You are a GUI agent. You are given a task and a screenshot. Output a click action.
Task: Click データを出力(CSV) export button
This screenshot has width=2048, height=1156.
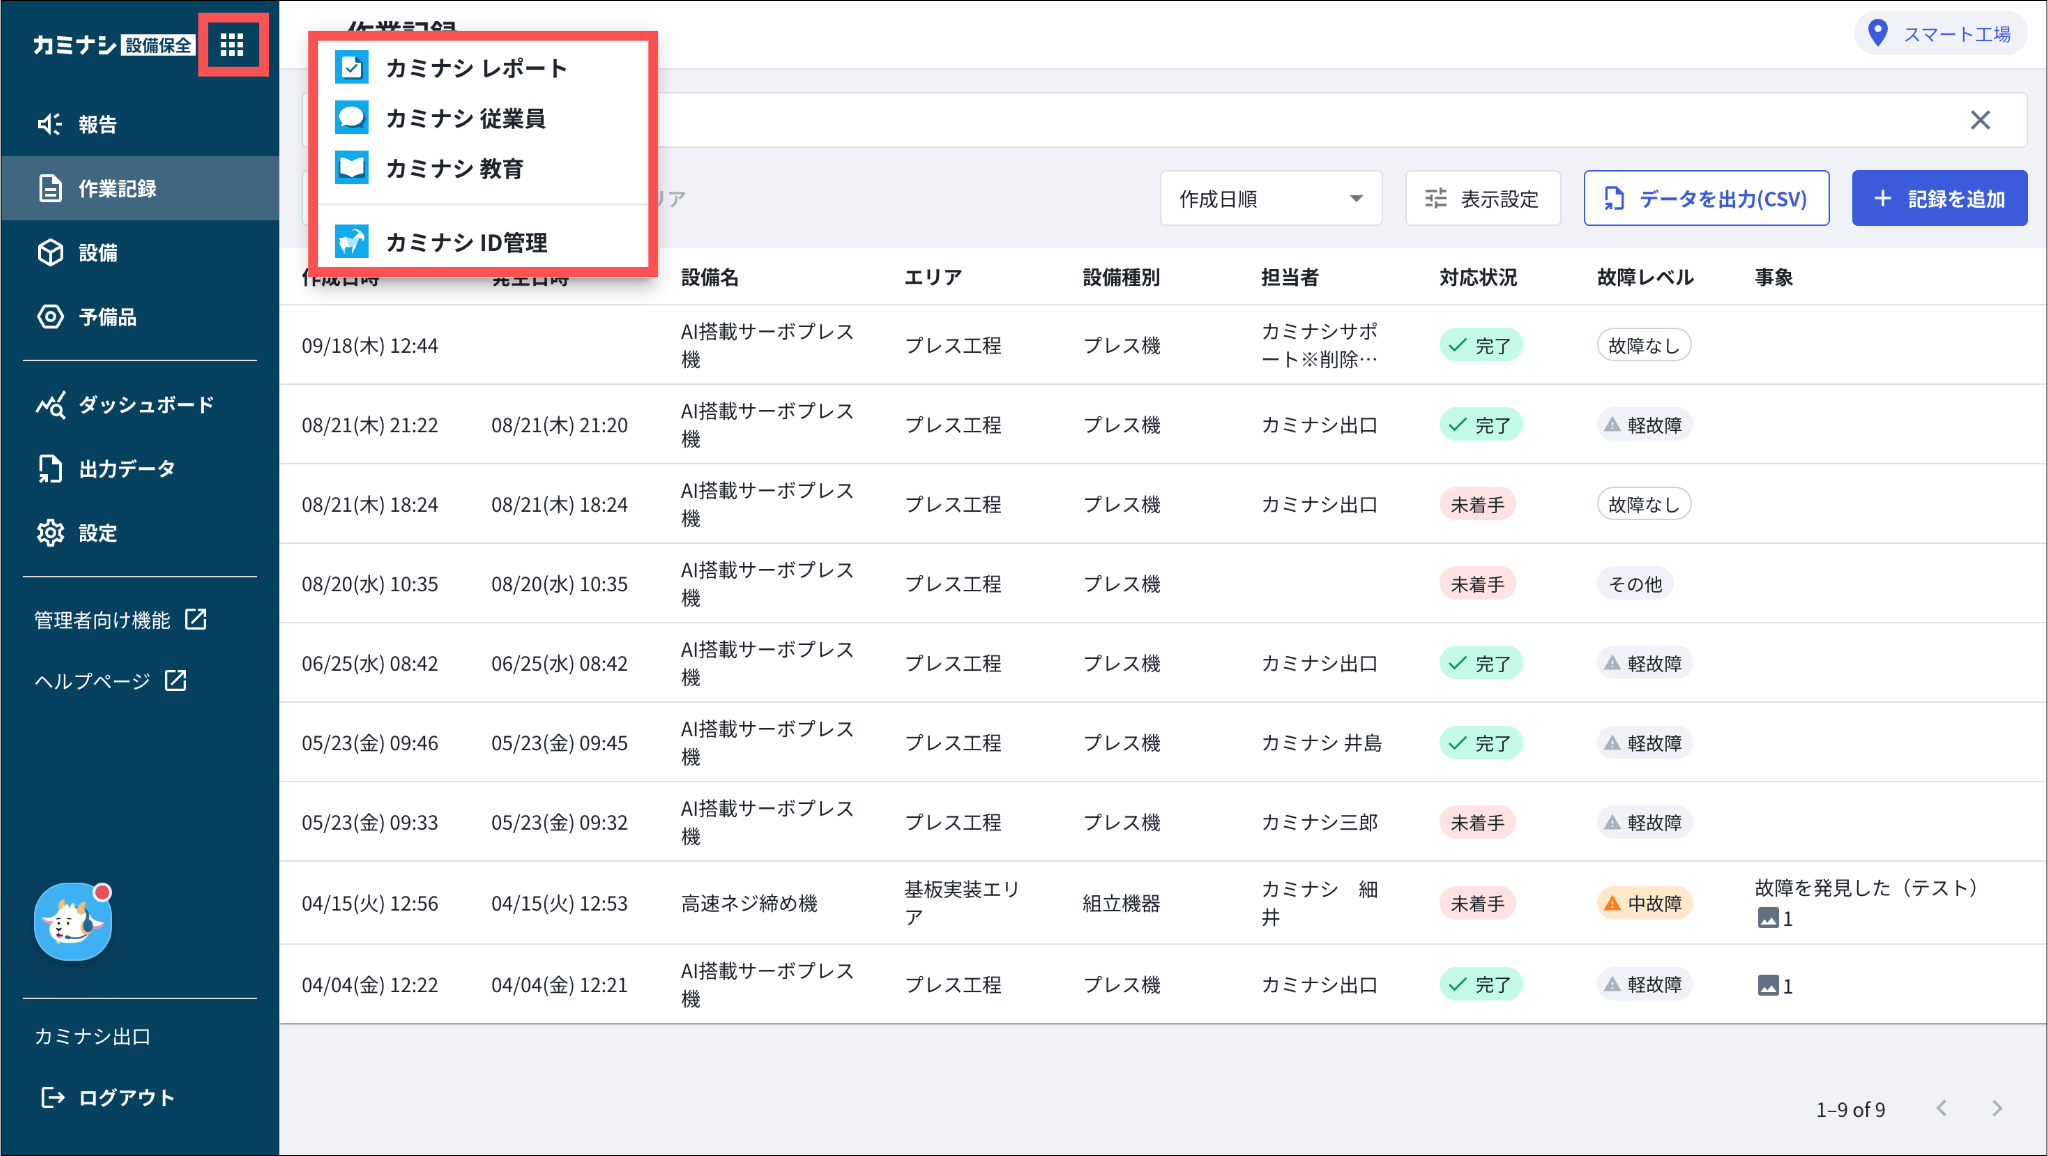point(1706,198)
